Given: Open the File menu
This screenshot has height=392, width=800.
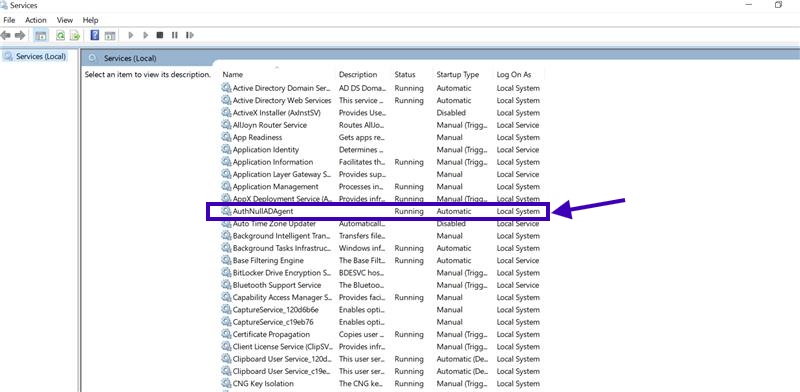Looking at the screenshot, I should click(9, 20).
